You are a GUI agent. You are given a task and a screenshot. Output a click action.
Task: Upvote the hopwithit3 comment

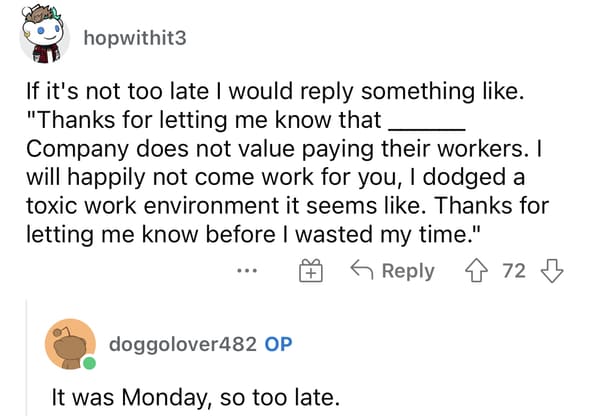476,271
